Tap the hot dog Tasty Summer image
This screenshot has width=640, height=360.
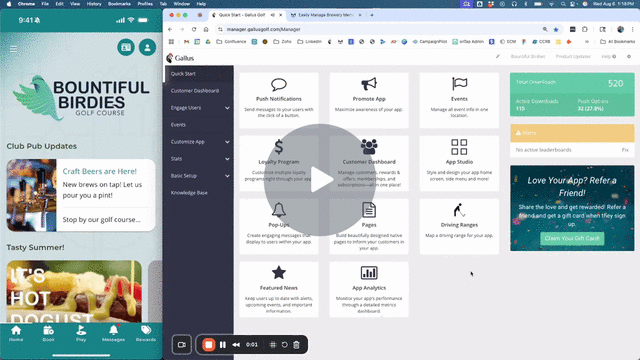(74, 291)
